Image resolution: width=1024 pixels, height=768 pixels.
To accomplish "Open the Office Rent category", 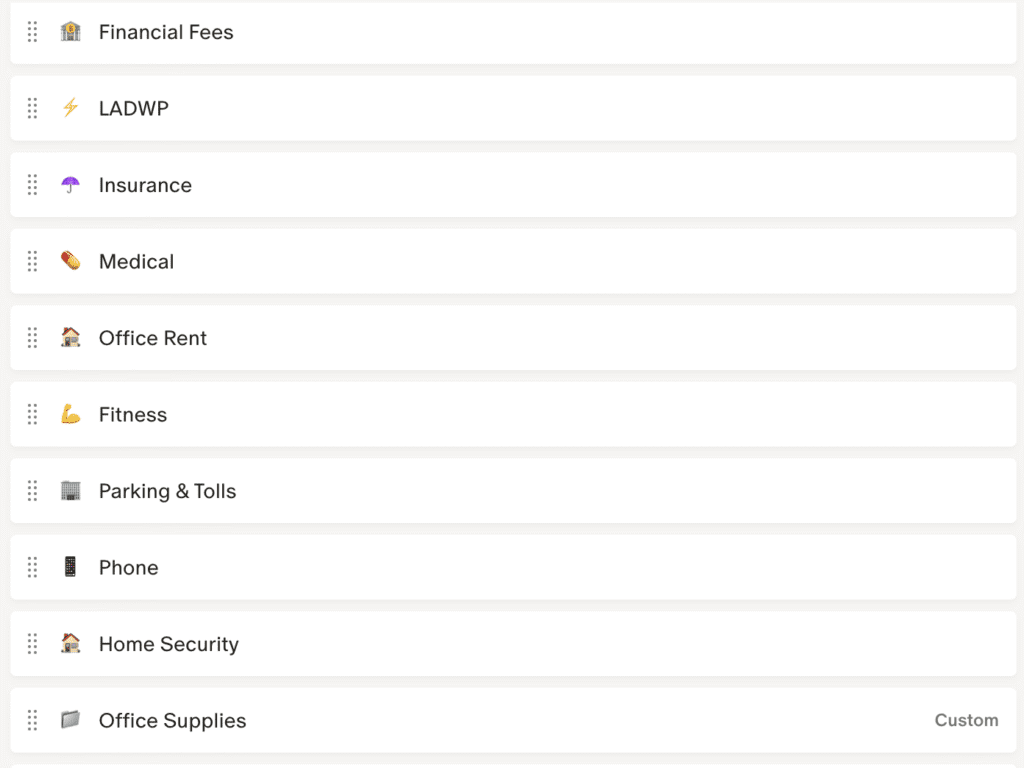I will [152, 338].
